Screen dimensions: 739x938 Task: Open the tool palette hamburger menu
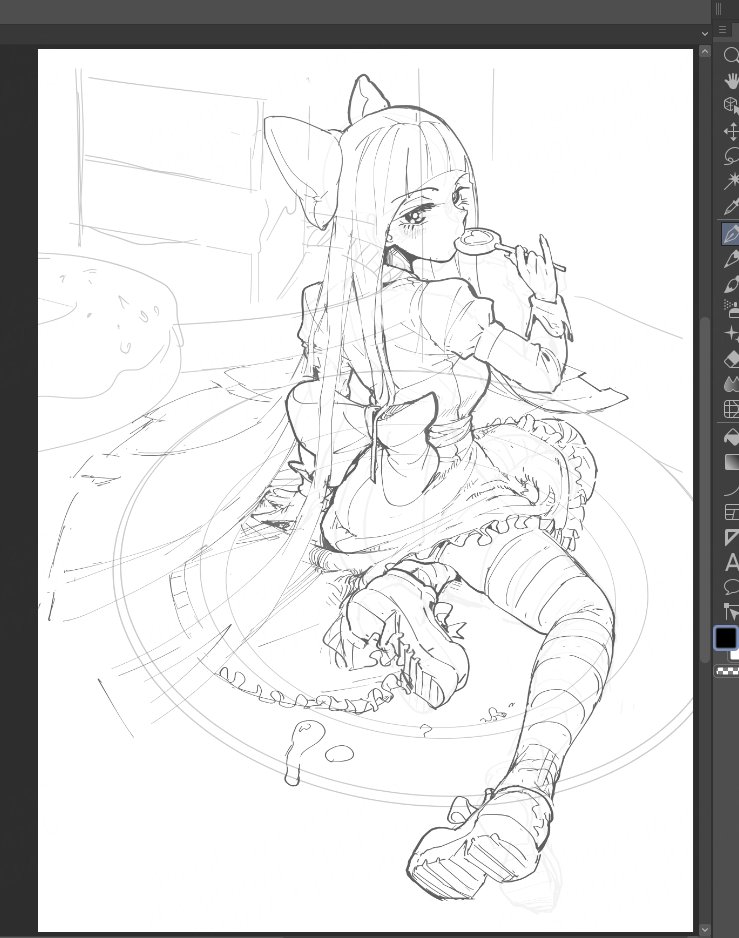click(x=722, y=30)
